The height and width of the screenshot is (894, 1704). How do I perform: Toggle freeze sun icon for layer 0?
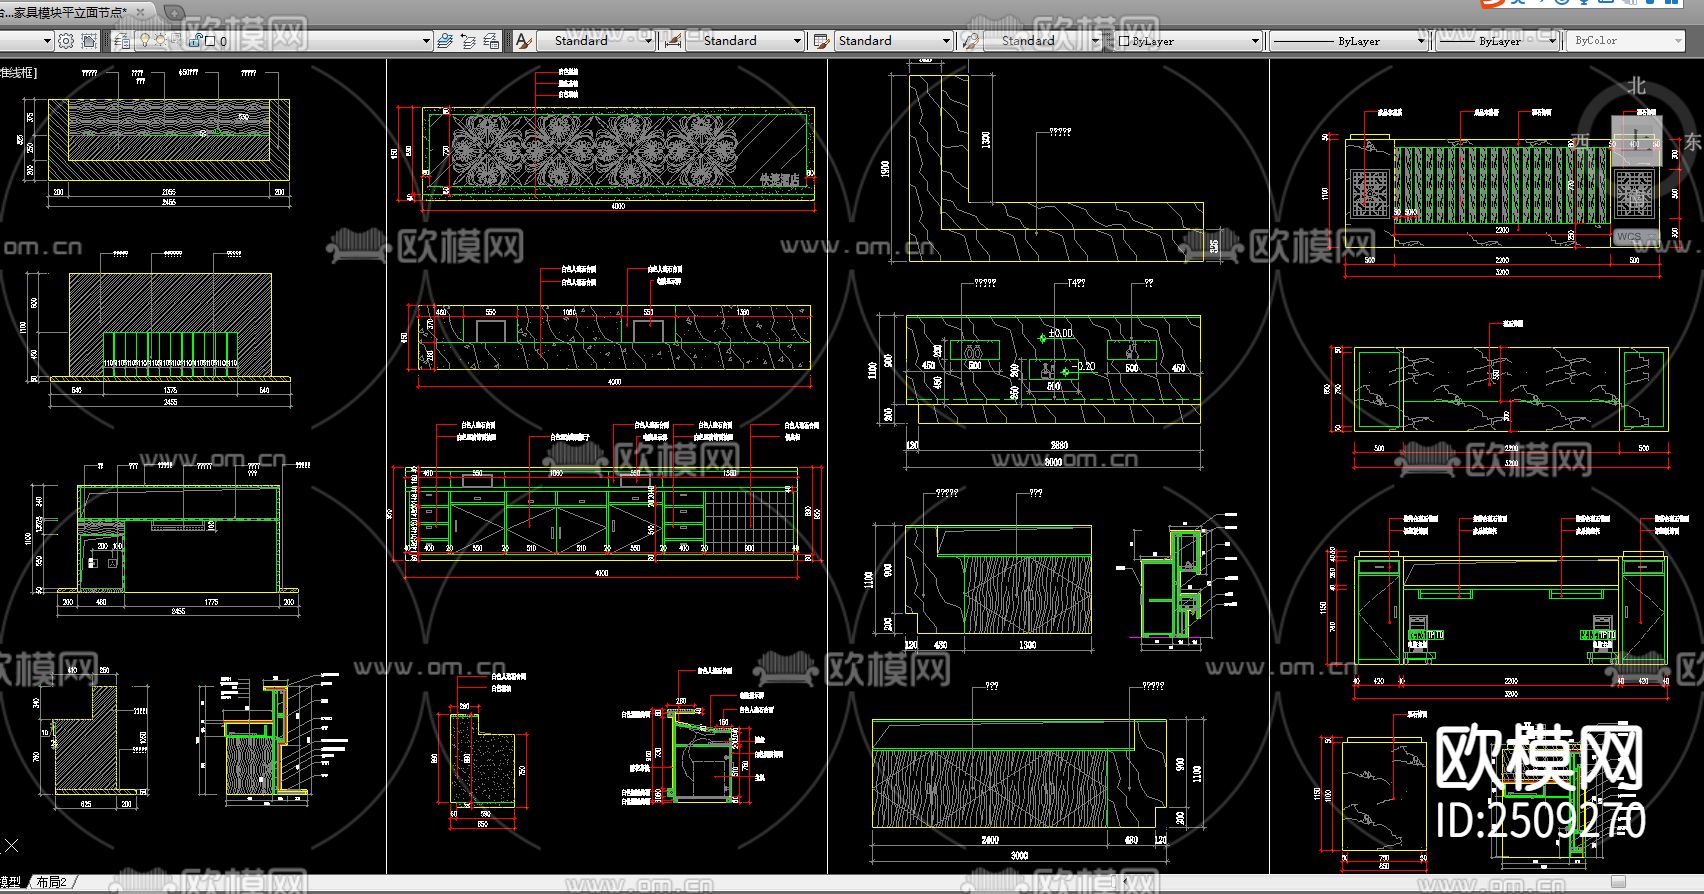pos(160,41)
